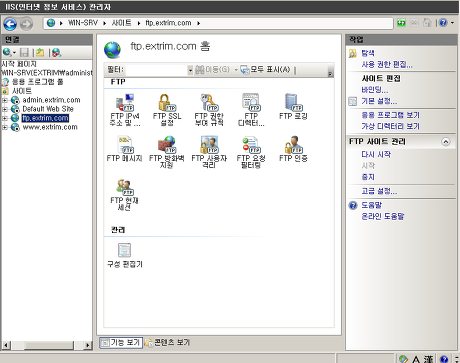Click the WIN-SRV breadcrumb segment
The image size is (460, 363).
[x=83, y=23]
